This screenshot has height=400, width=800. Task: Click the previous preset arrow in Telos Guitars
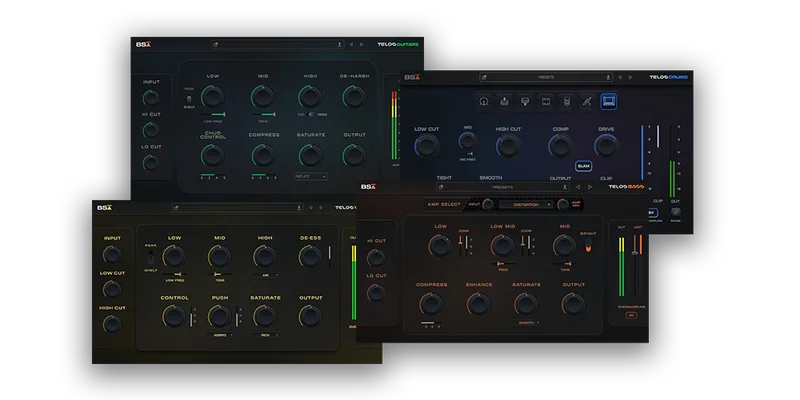(351, 44)
